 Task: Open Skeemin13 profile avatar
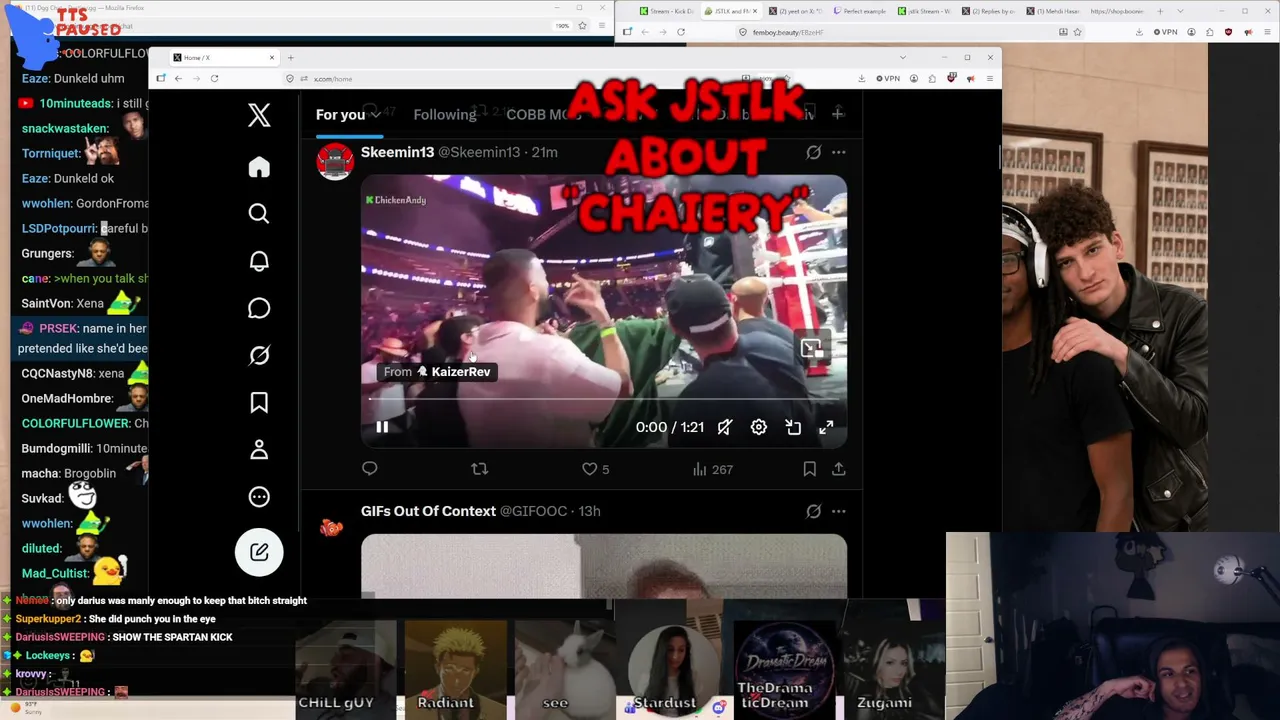335,161
